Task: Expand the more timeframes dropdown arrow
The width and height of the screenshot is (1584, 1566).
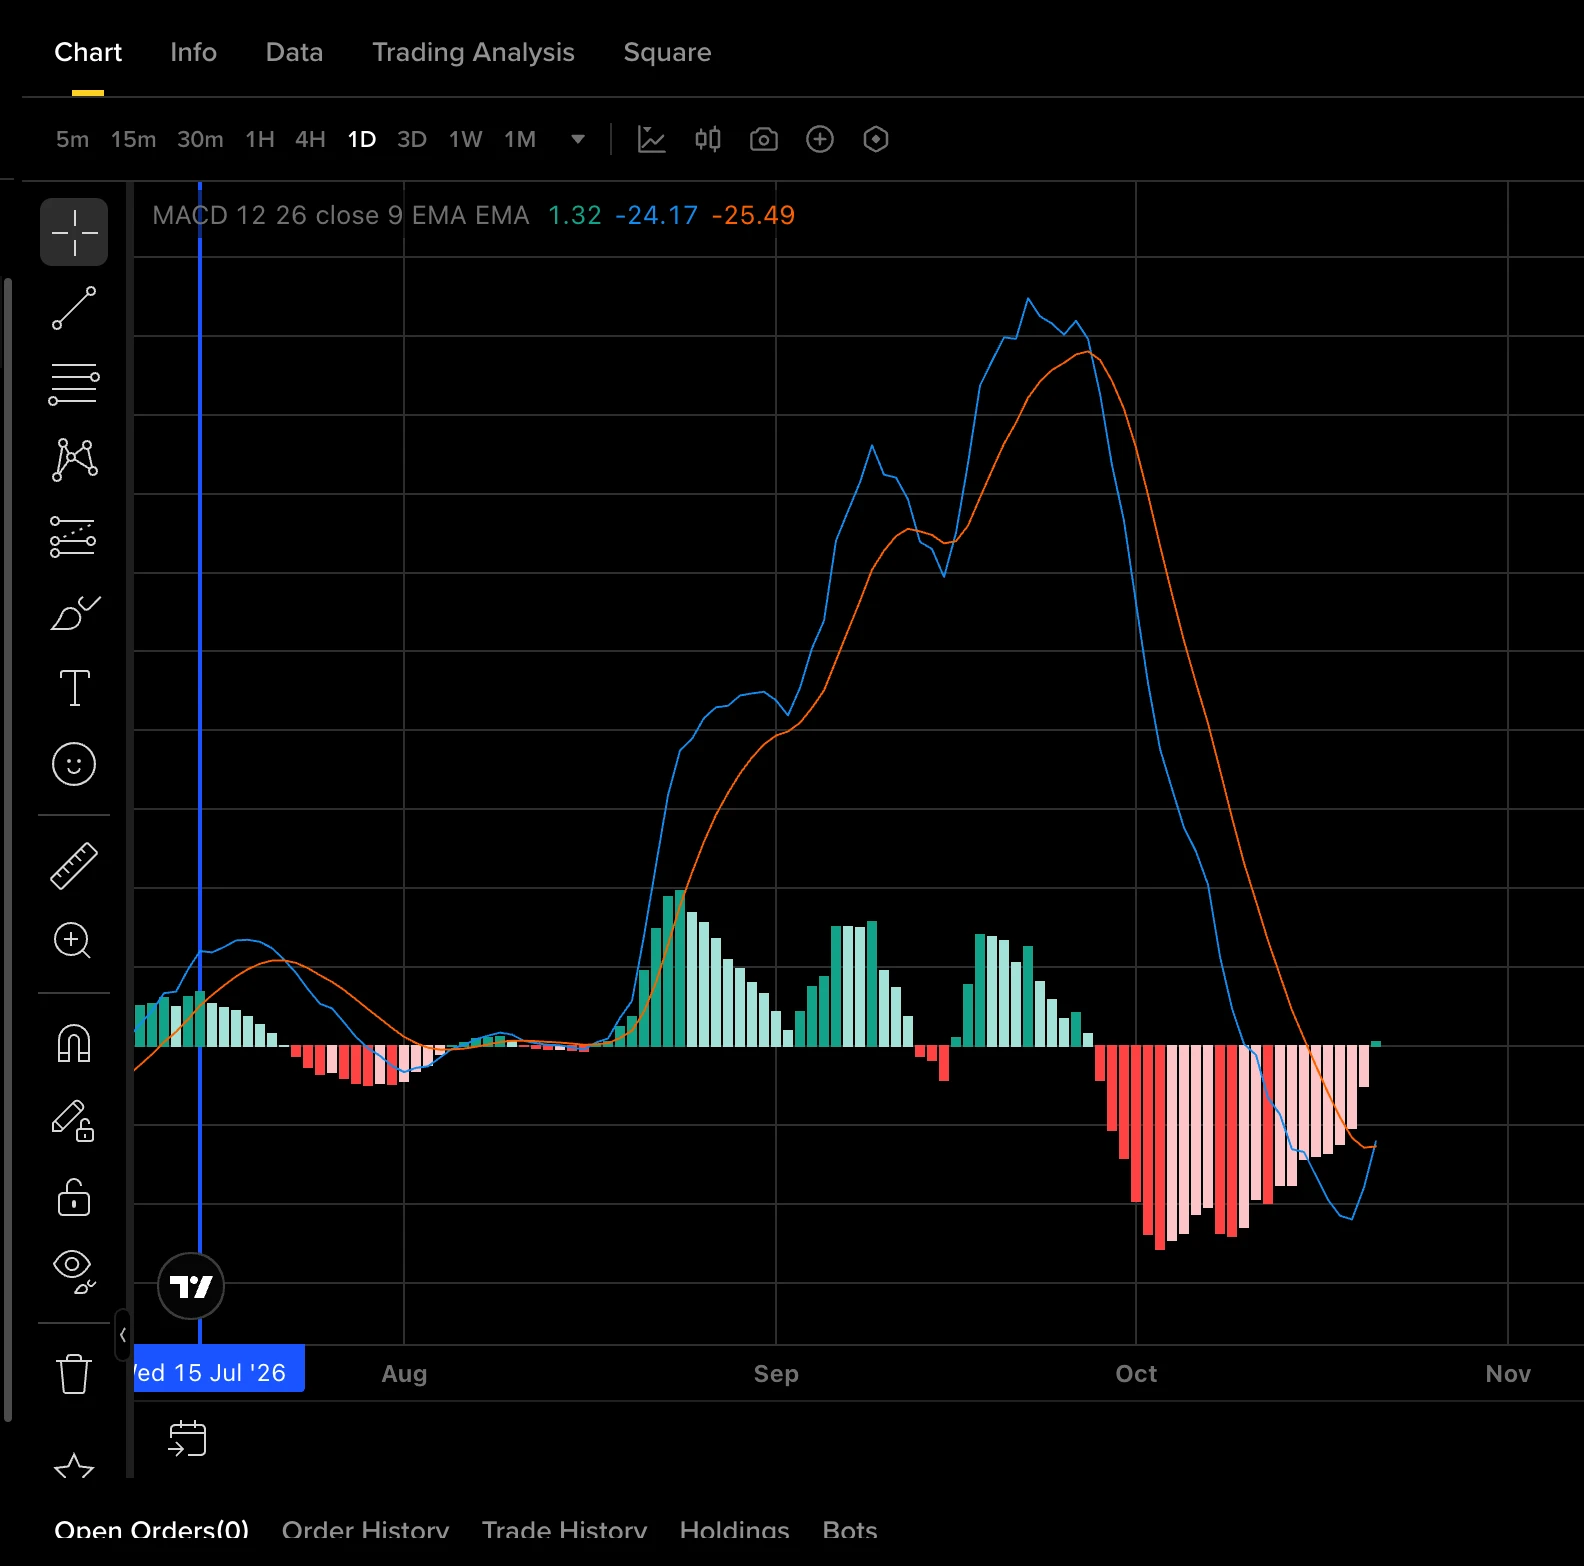Action: coord(578,139)
